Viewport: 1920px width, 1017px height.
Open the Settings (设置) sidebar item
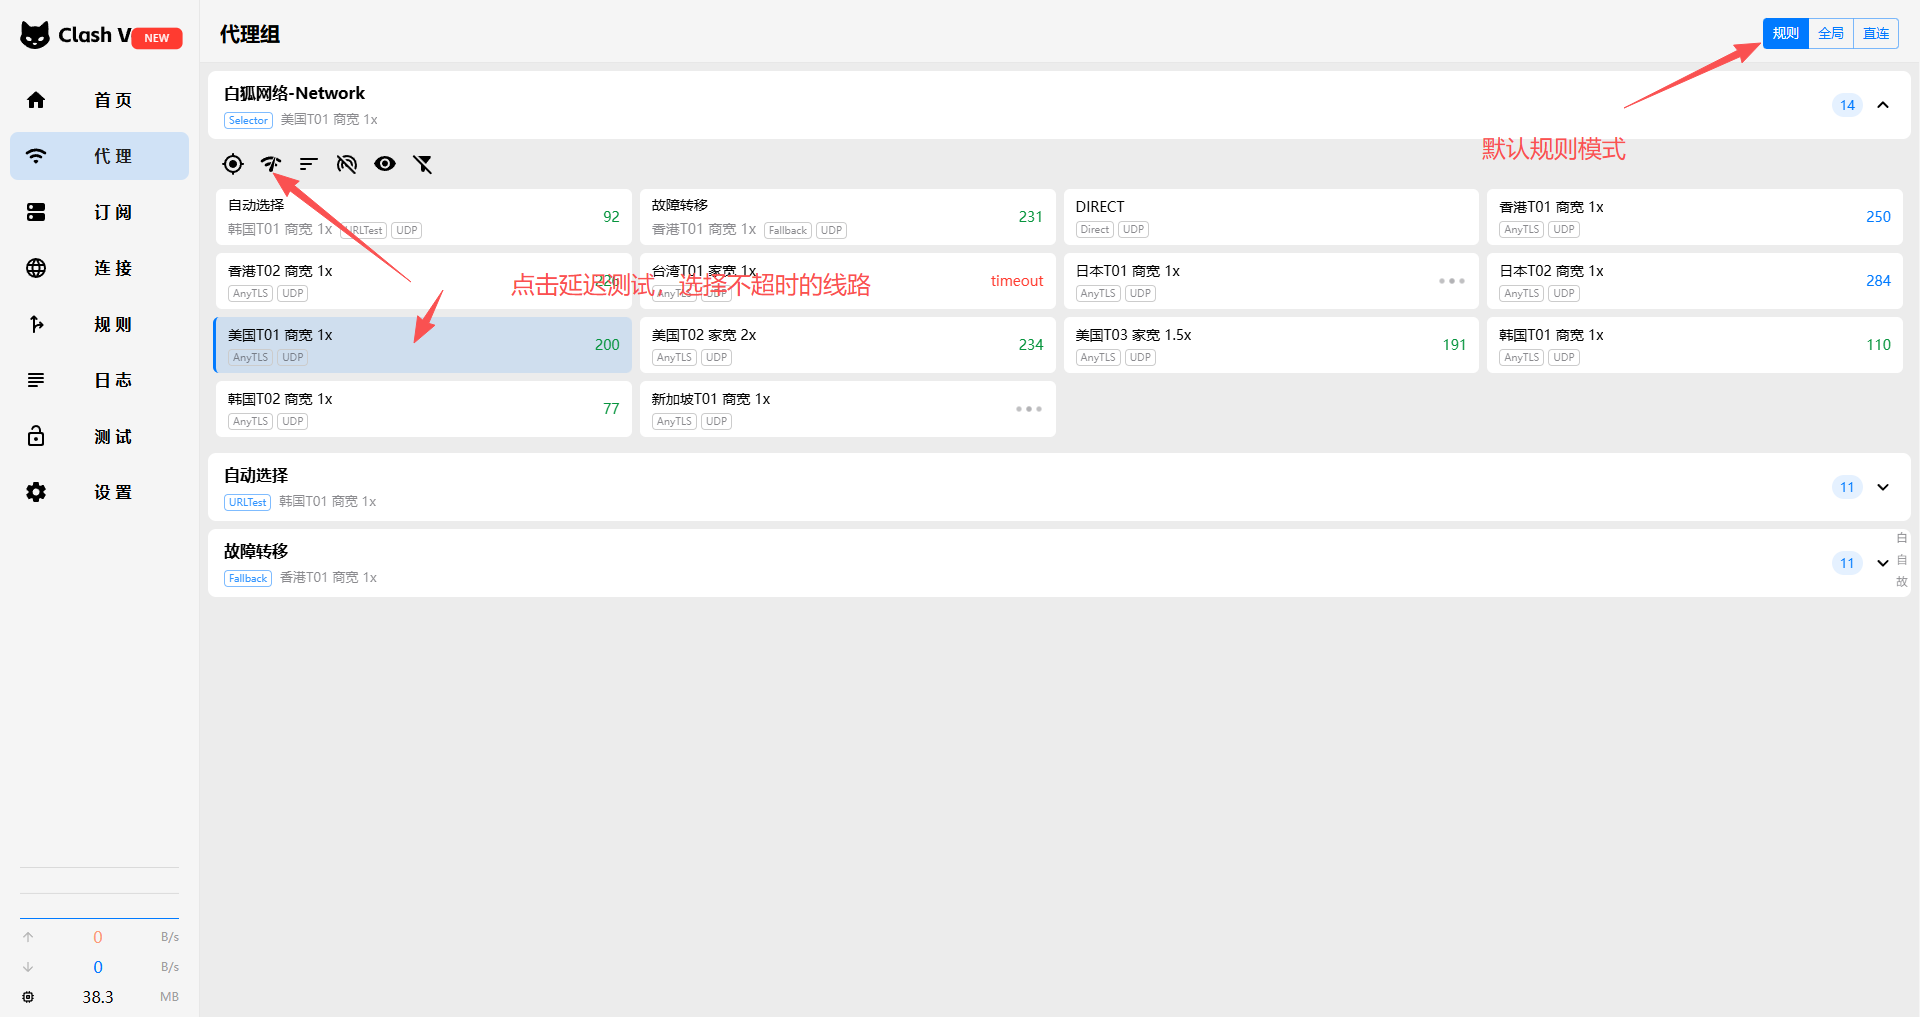[x=99, y=492]
